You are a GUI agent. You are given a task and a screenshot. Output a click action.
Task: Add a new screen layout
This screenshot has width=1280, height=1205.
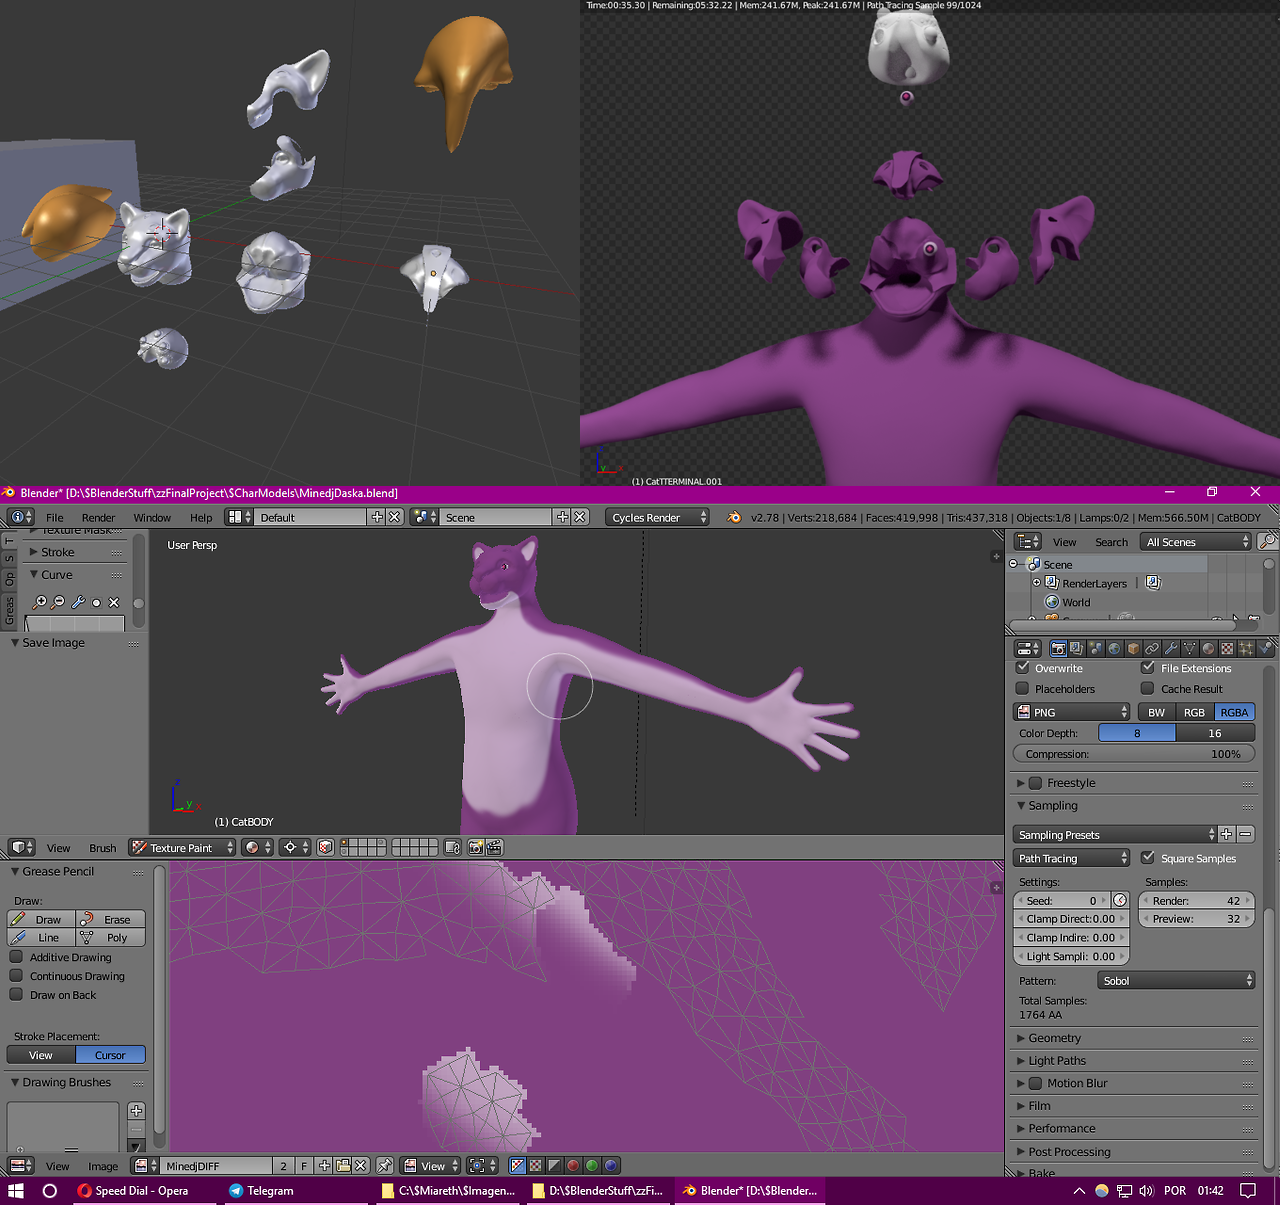377,517
